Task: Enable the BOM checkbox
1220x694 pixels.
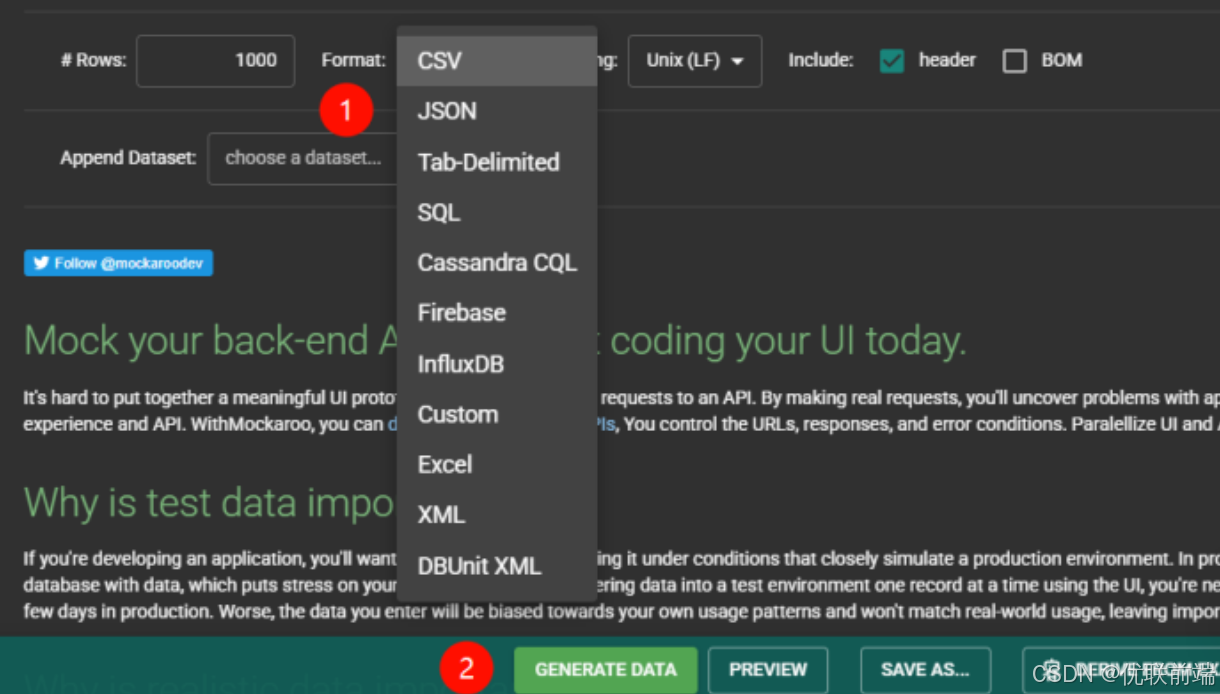Action: coord(1015,61)
